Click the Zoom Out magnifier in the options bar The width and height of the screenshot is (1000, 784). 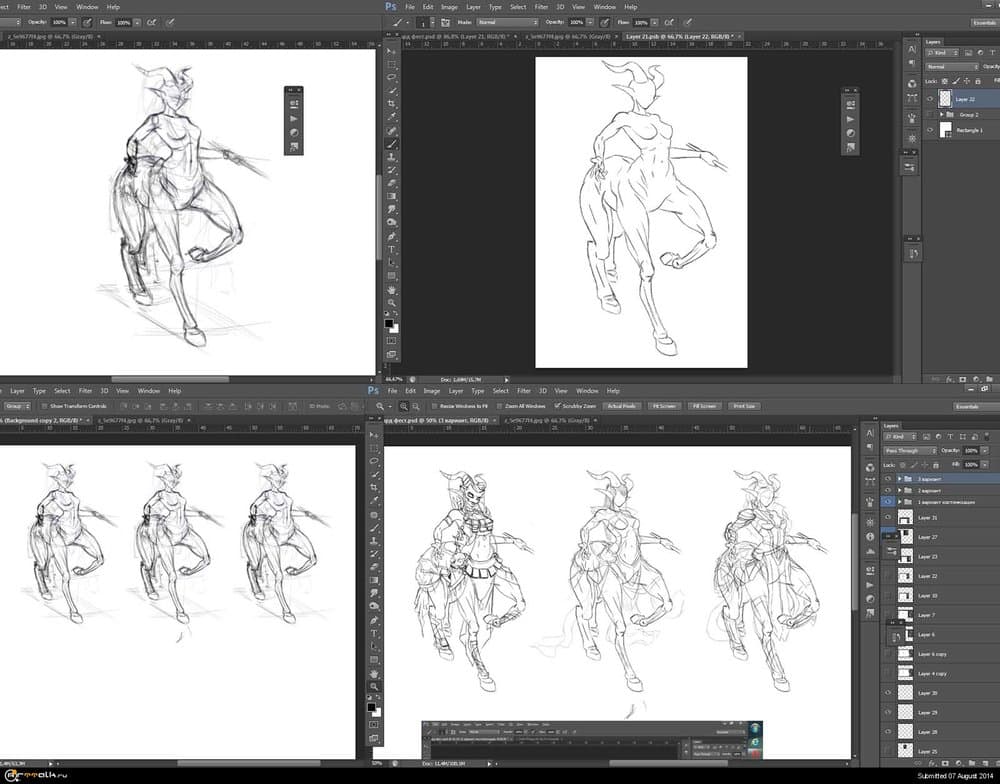pyautogui.click(x=414, y=406)
